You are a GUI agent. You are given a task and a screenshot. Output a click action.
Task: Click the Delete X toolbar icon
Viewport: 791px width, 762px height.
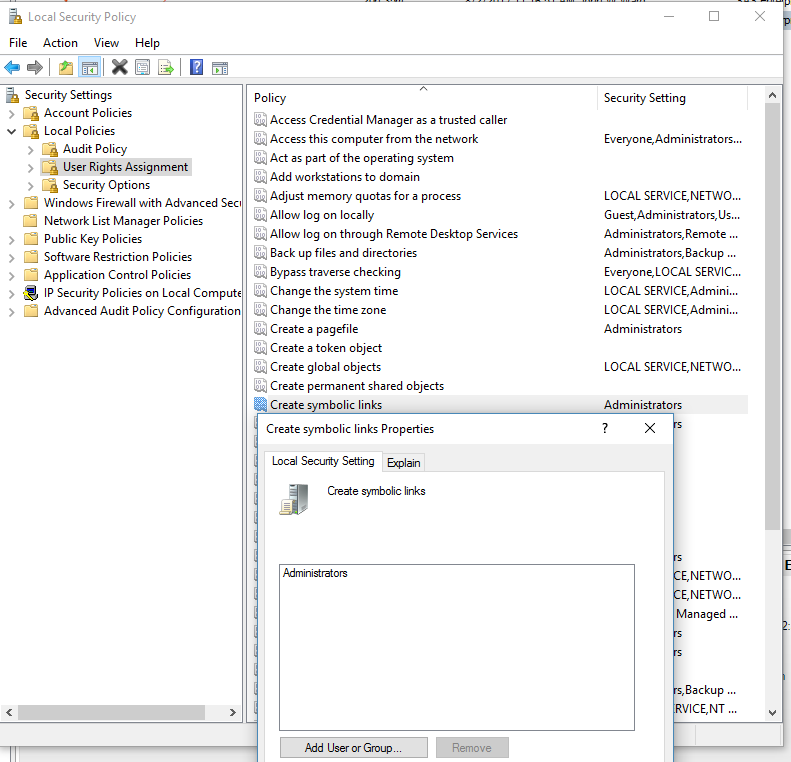(x=119, y=67)
